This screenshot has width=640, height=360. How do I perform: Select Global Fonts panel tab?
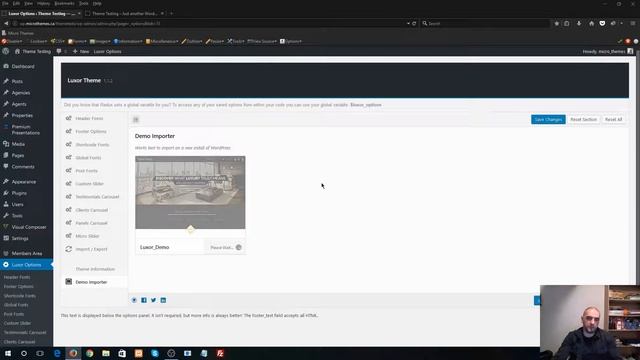click(x=88, y=158)
